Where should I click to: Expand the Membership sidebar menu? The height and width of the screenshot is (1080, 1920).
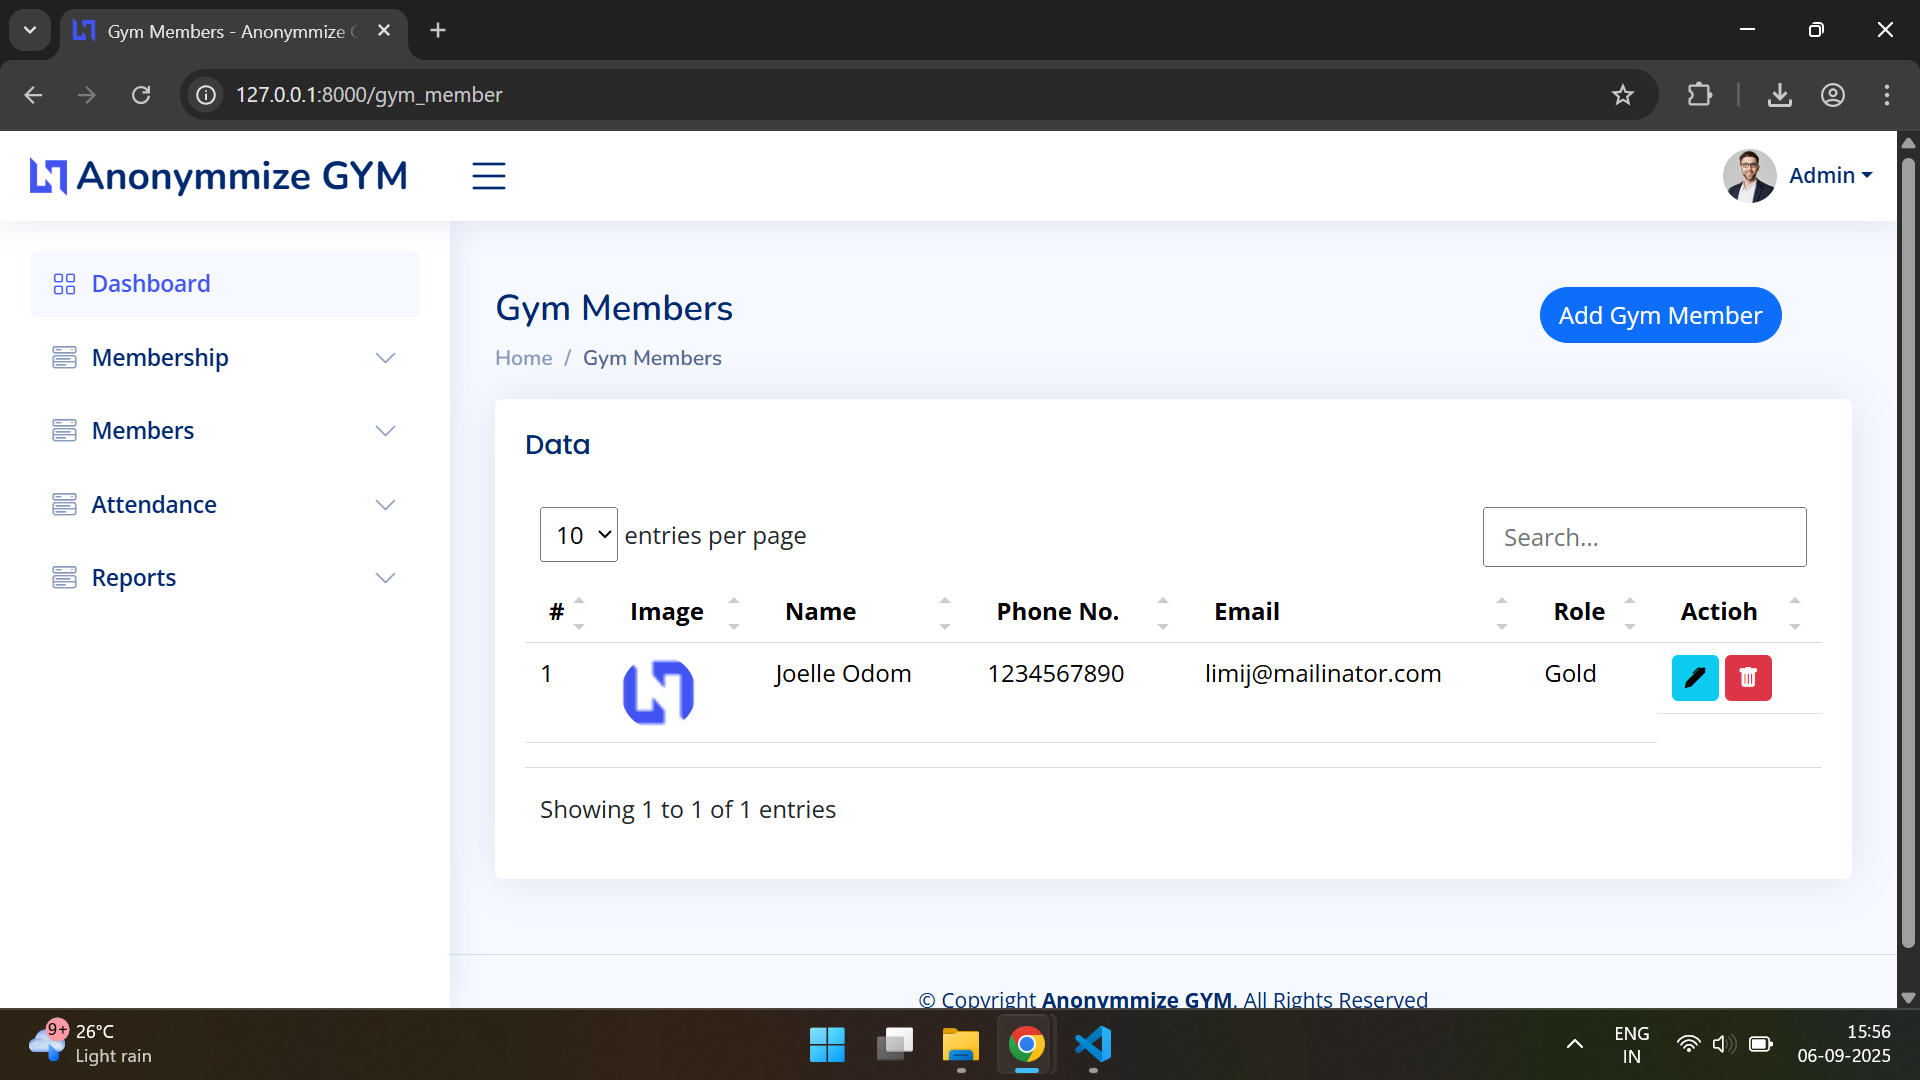225,358
